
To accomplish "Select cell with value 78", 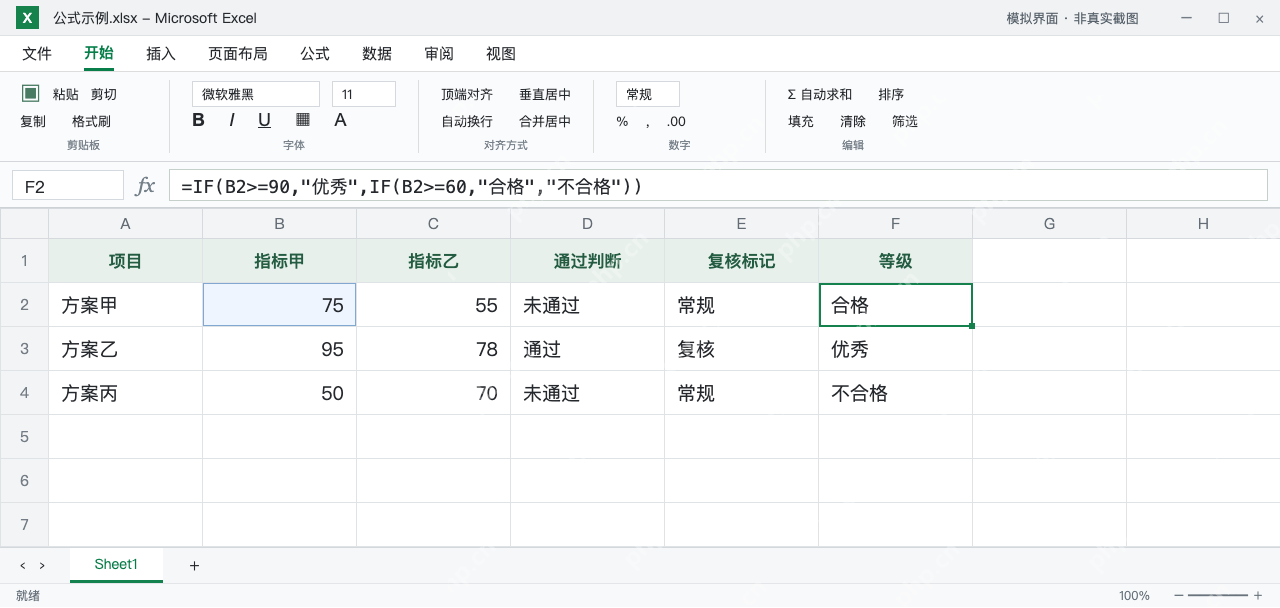I will tap(434, 349).
